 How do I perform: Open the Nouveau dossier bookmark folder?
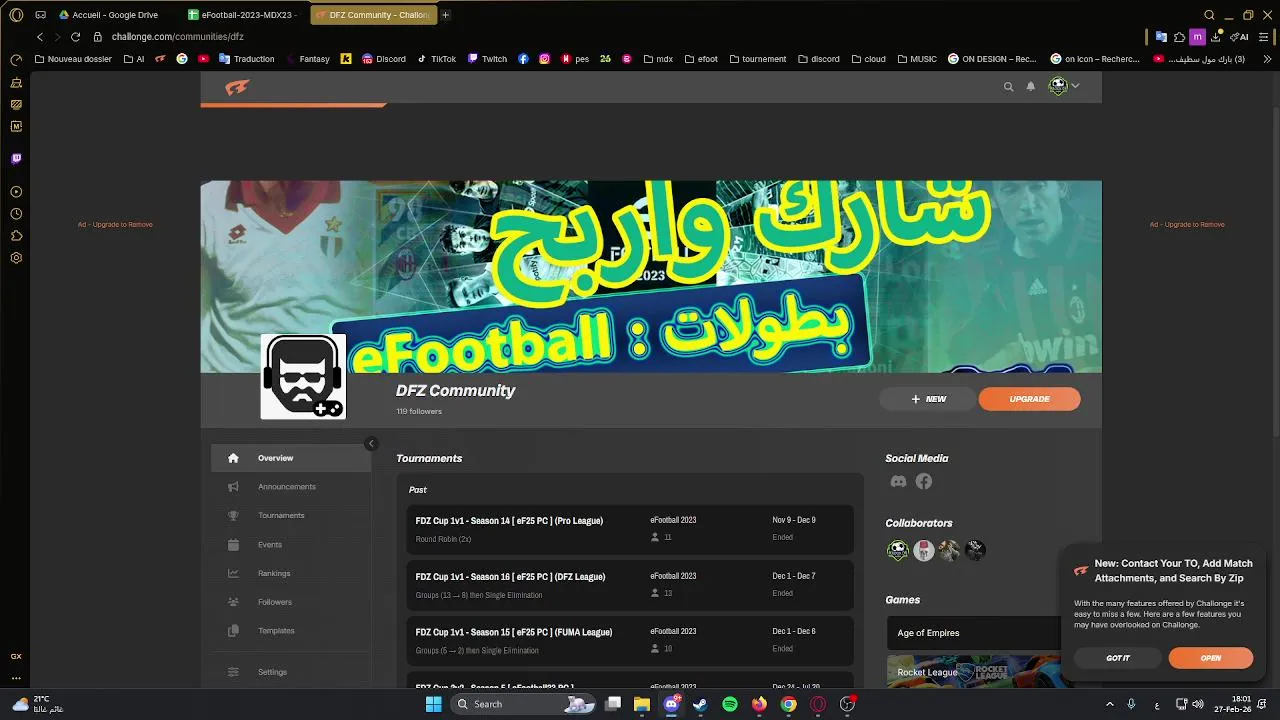(73, 59)
